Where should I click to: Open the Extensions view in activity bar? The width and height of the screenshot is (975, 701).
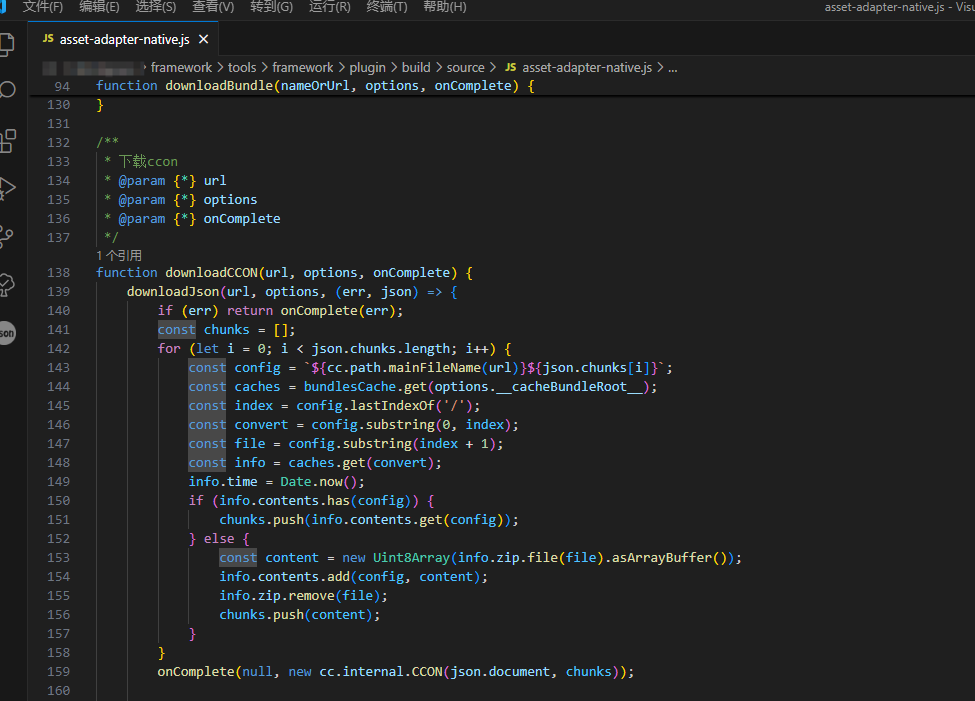pyautogui.click(x=6, y=140)
